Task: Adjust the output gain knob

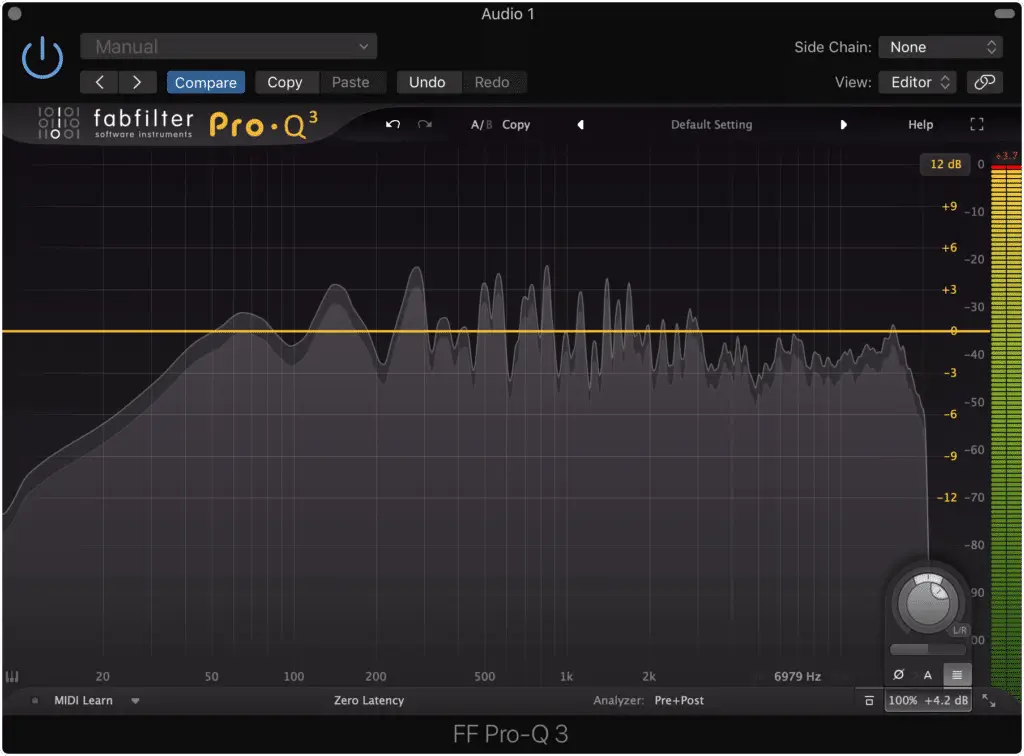Action: [x=927, y=603]
